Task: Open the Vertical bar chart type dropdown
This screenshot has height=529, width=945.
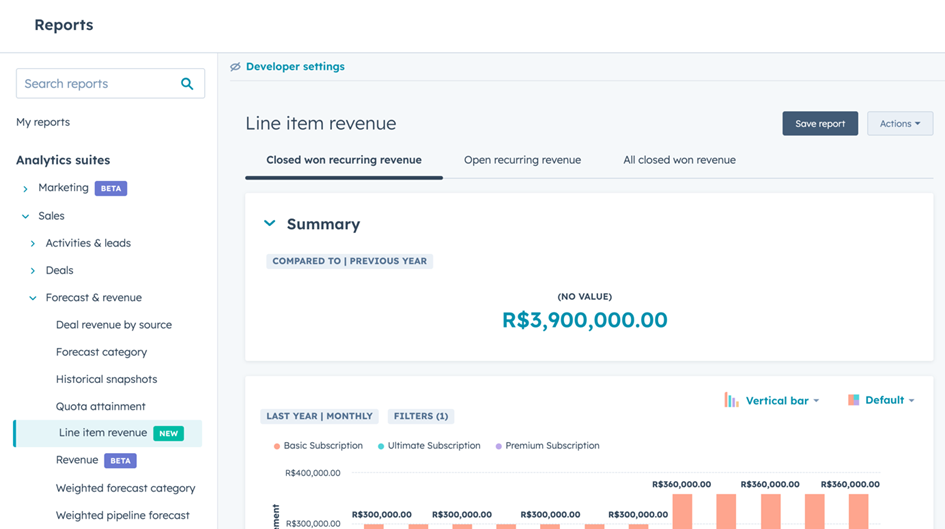Action: pyautogui.click(x=782, y=401)
